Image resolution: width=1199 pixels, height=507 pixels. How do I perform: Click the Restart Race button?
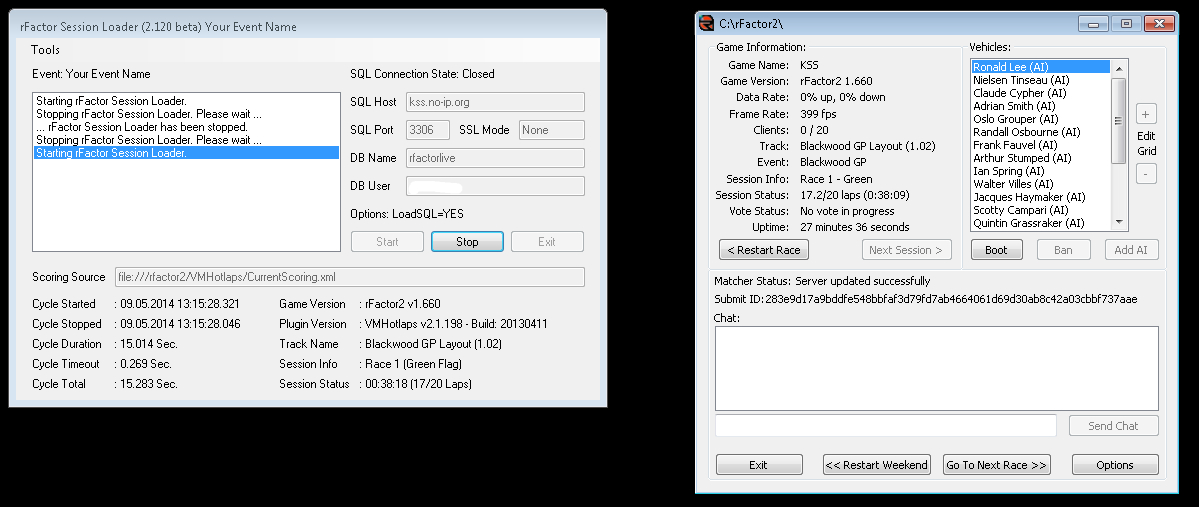(x=763, y=250)
